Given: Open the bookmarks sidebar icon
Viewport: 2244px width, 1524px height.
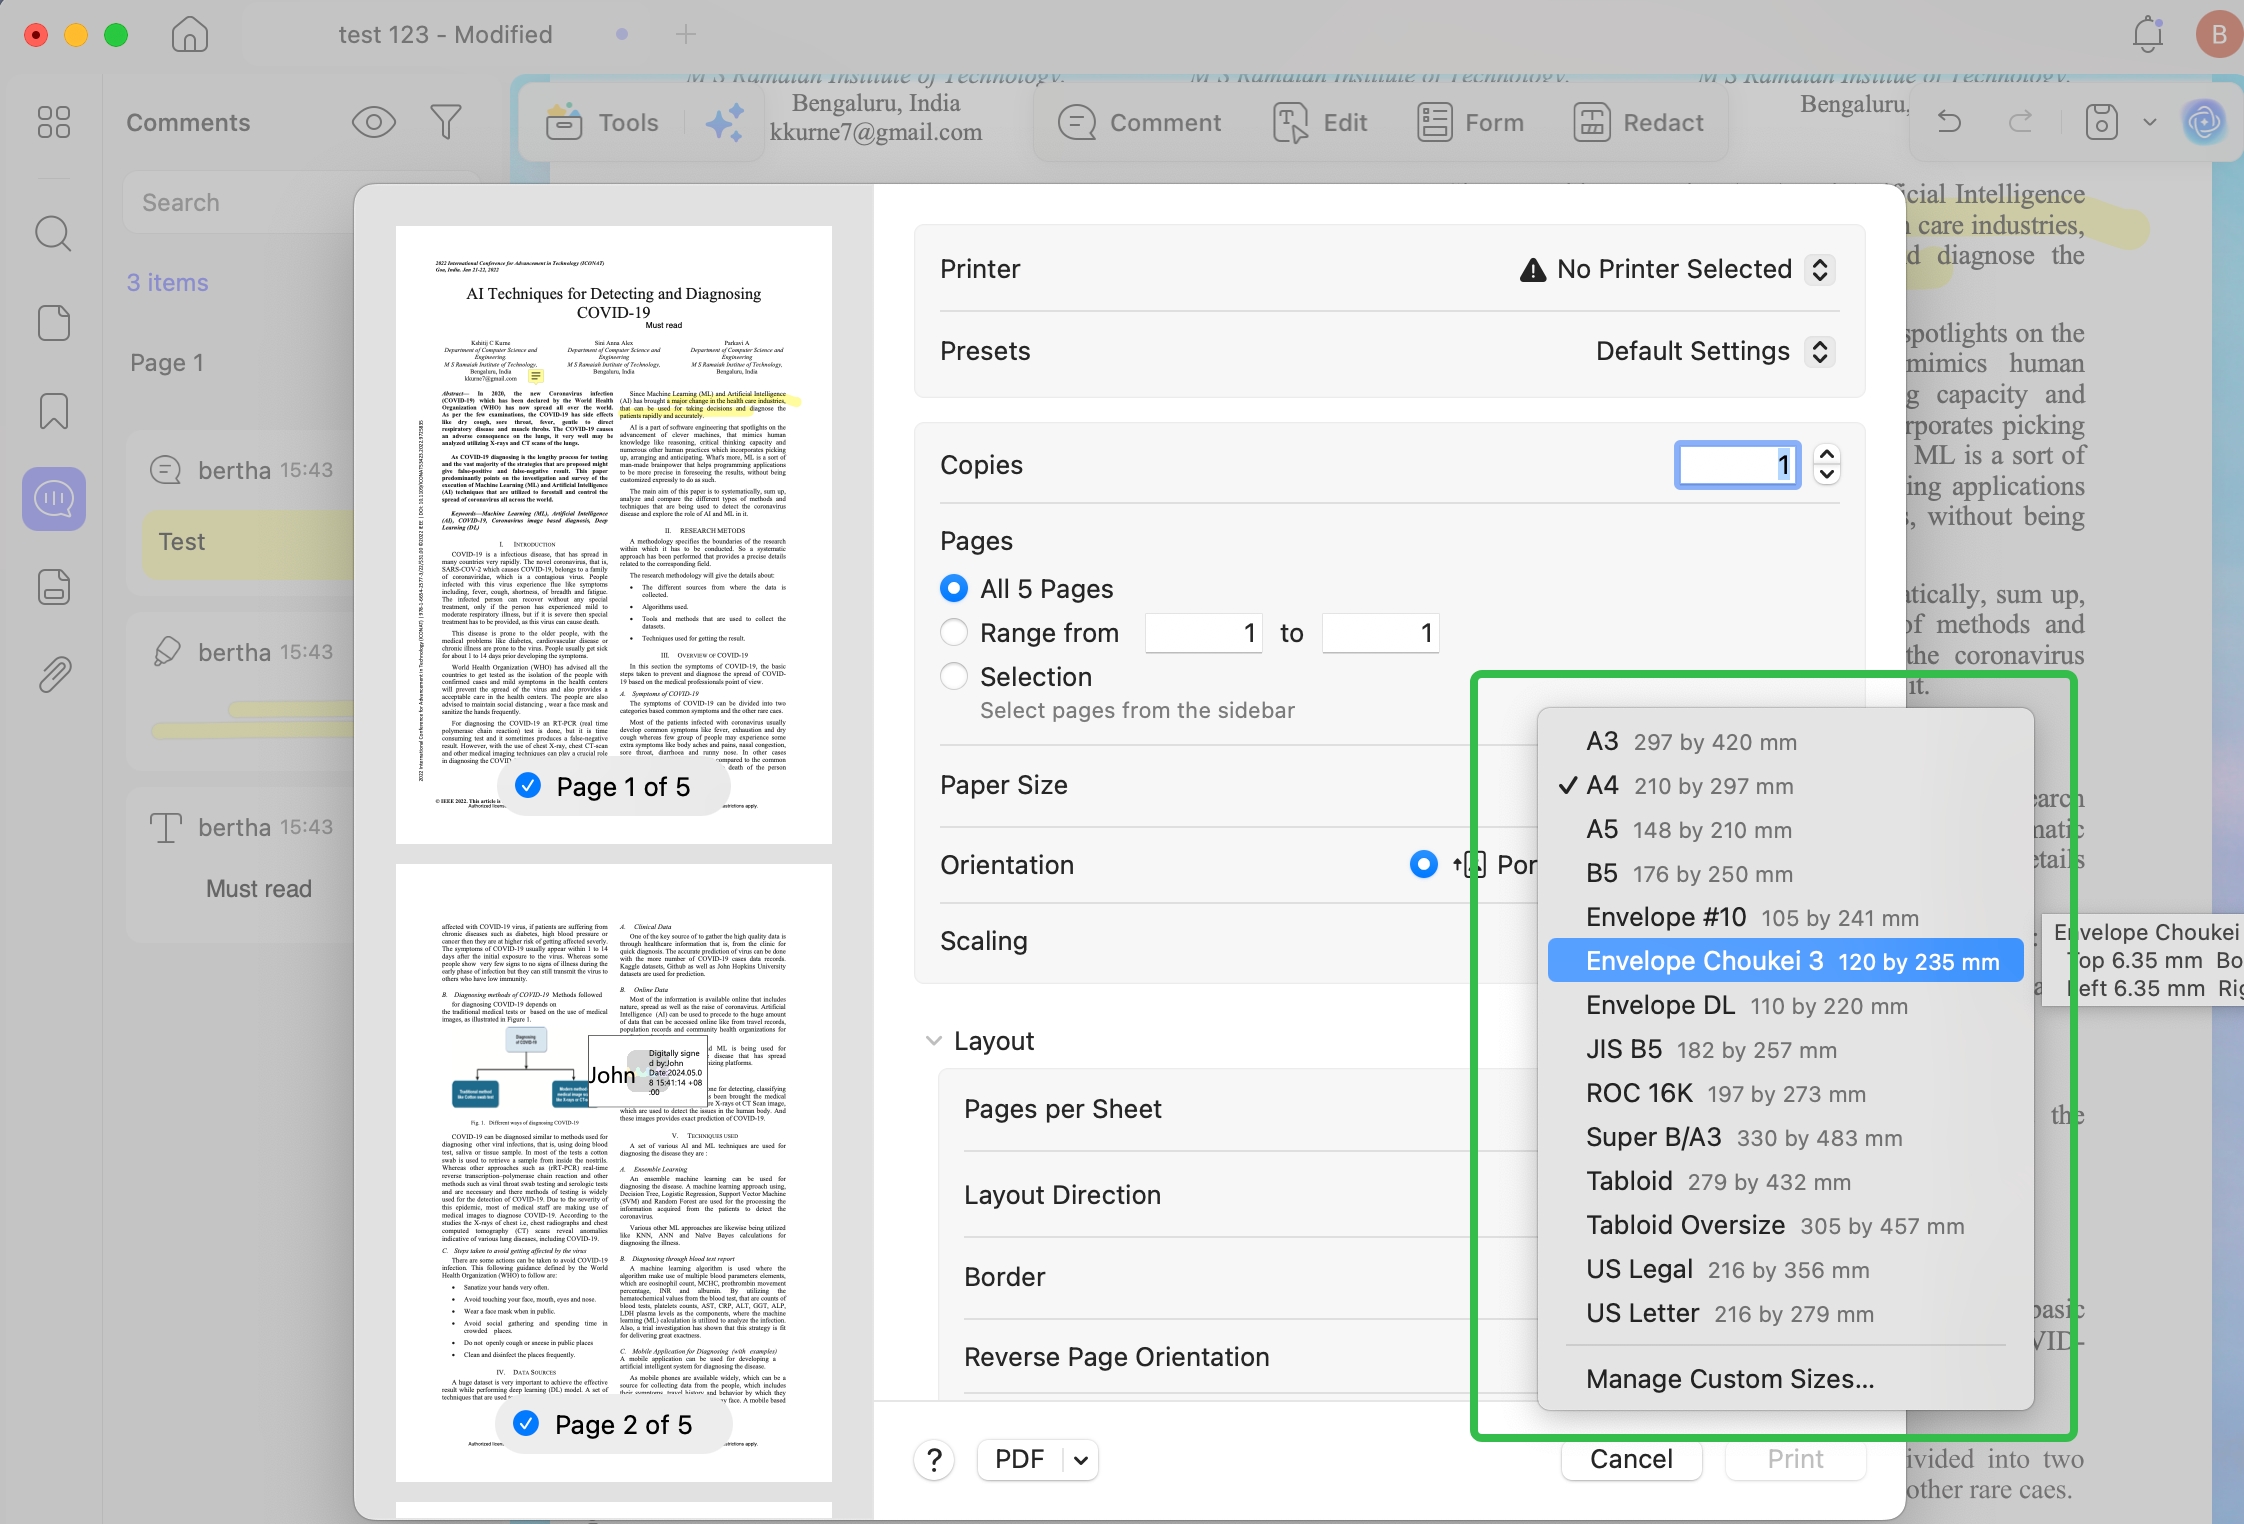Looking at the screenshot, I should pyautogui.click(x=54, y=411).
